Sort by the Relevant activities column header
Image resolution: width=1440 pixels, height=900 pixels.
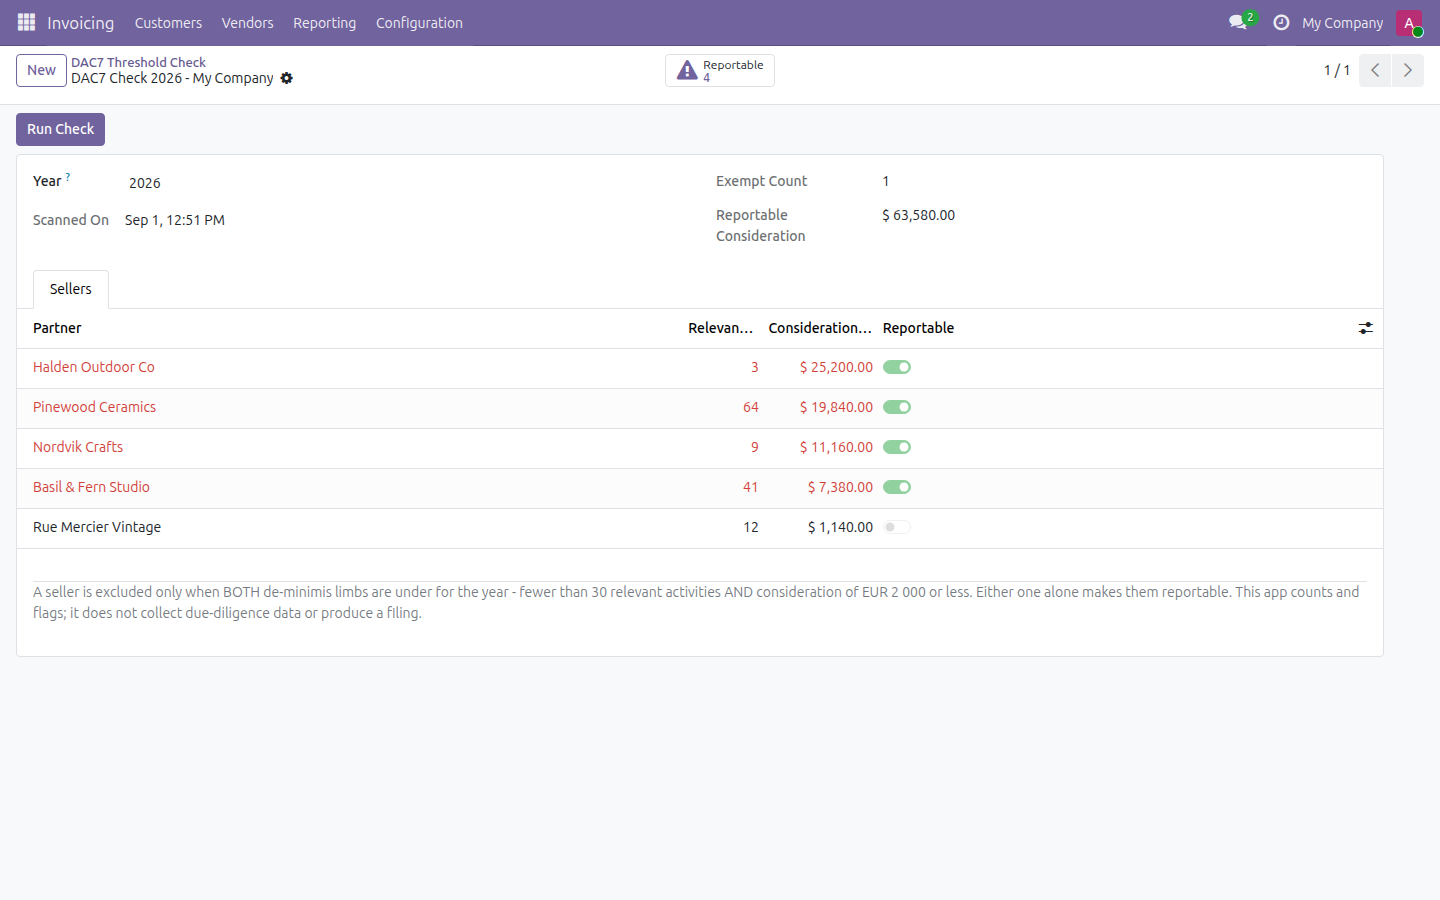(721, 328)
